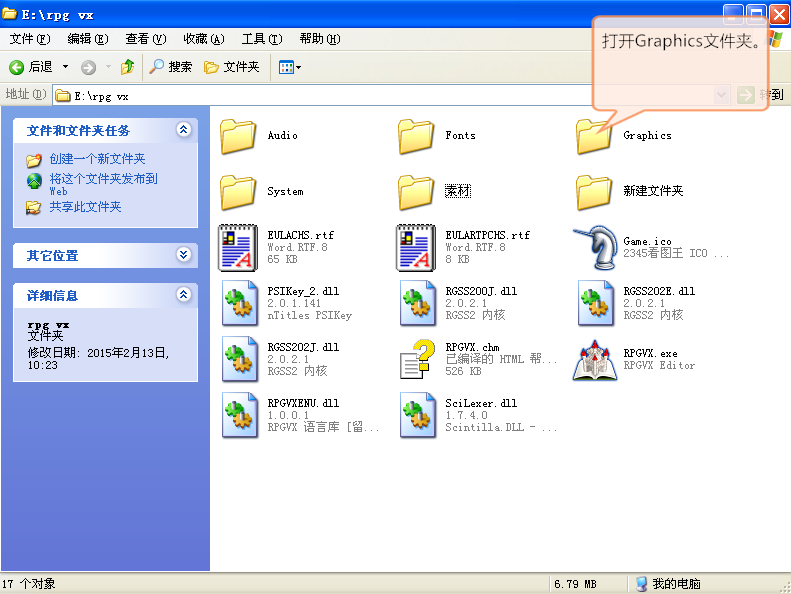Image resolution: width=791 pixels, height=594 pixels.
Task: Open the 编辑(E) menu
Action: [88, 39]
